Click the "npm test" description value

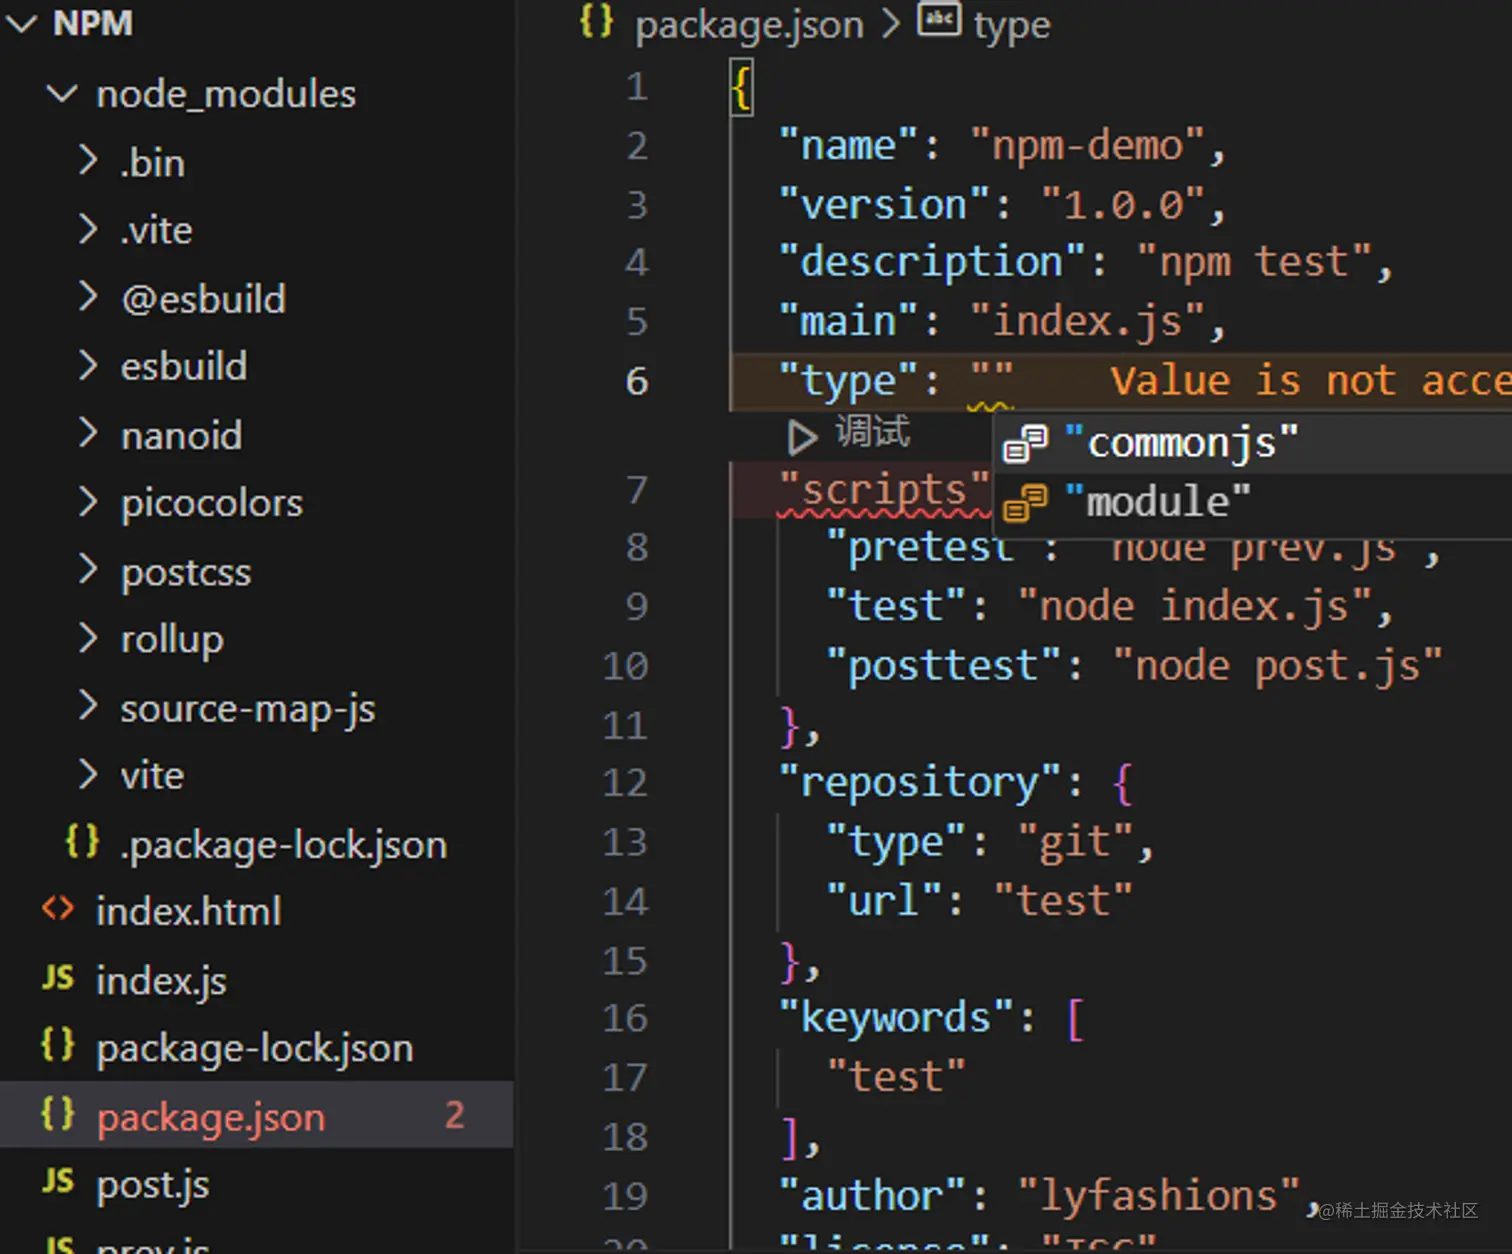point(1254,262)
